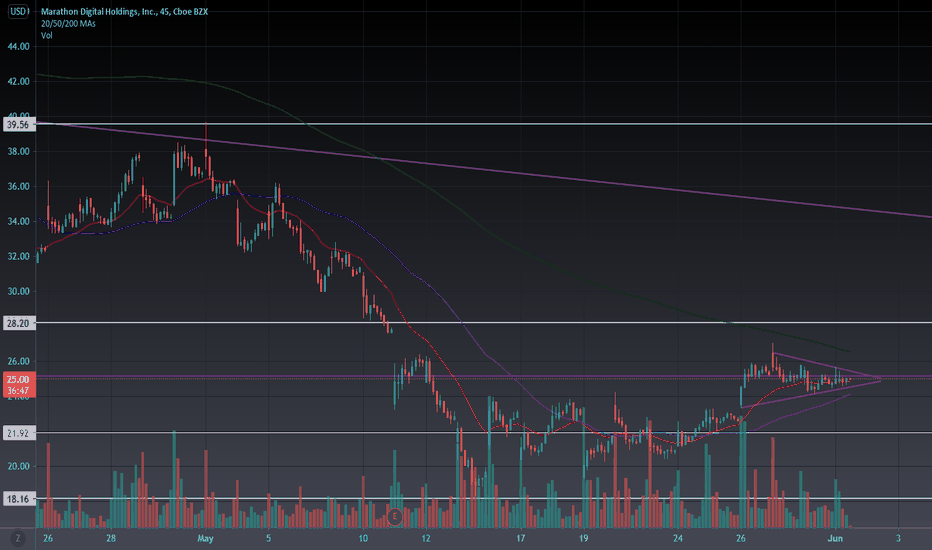Open the E earnings marker
Screen dimensions: 932x550
tap(395, 516)
